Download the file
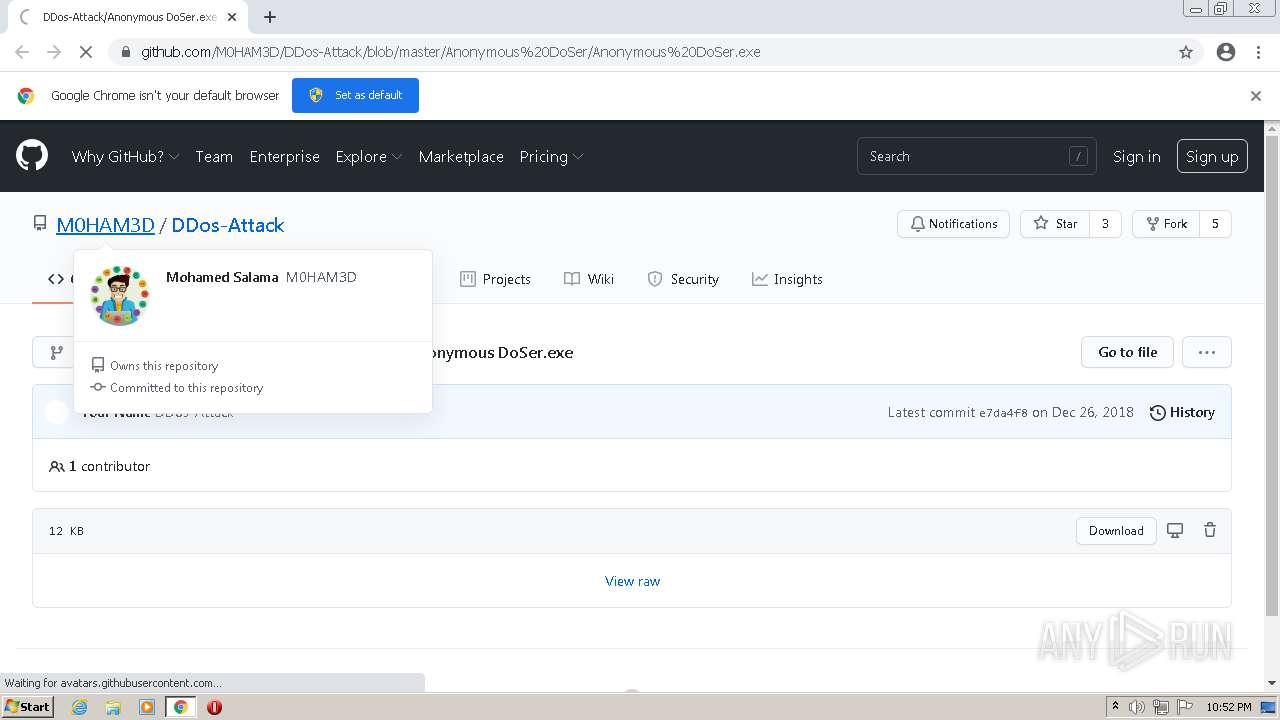The image size is (1280, 720). [1116, 531]
